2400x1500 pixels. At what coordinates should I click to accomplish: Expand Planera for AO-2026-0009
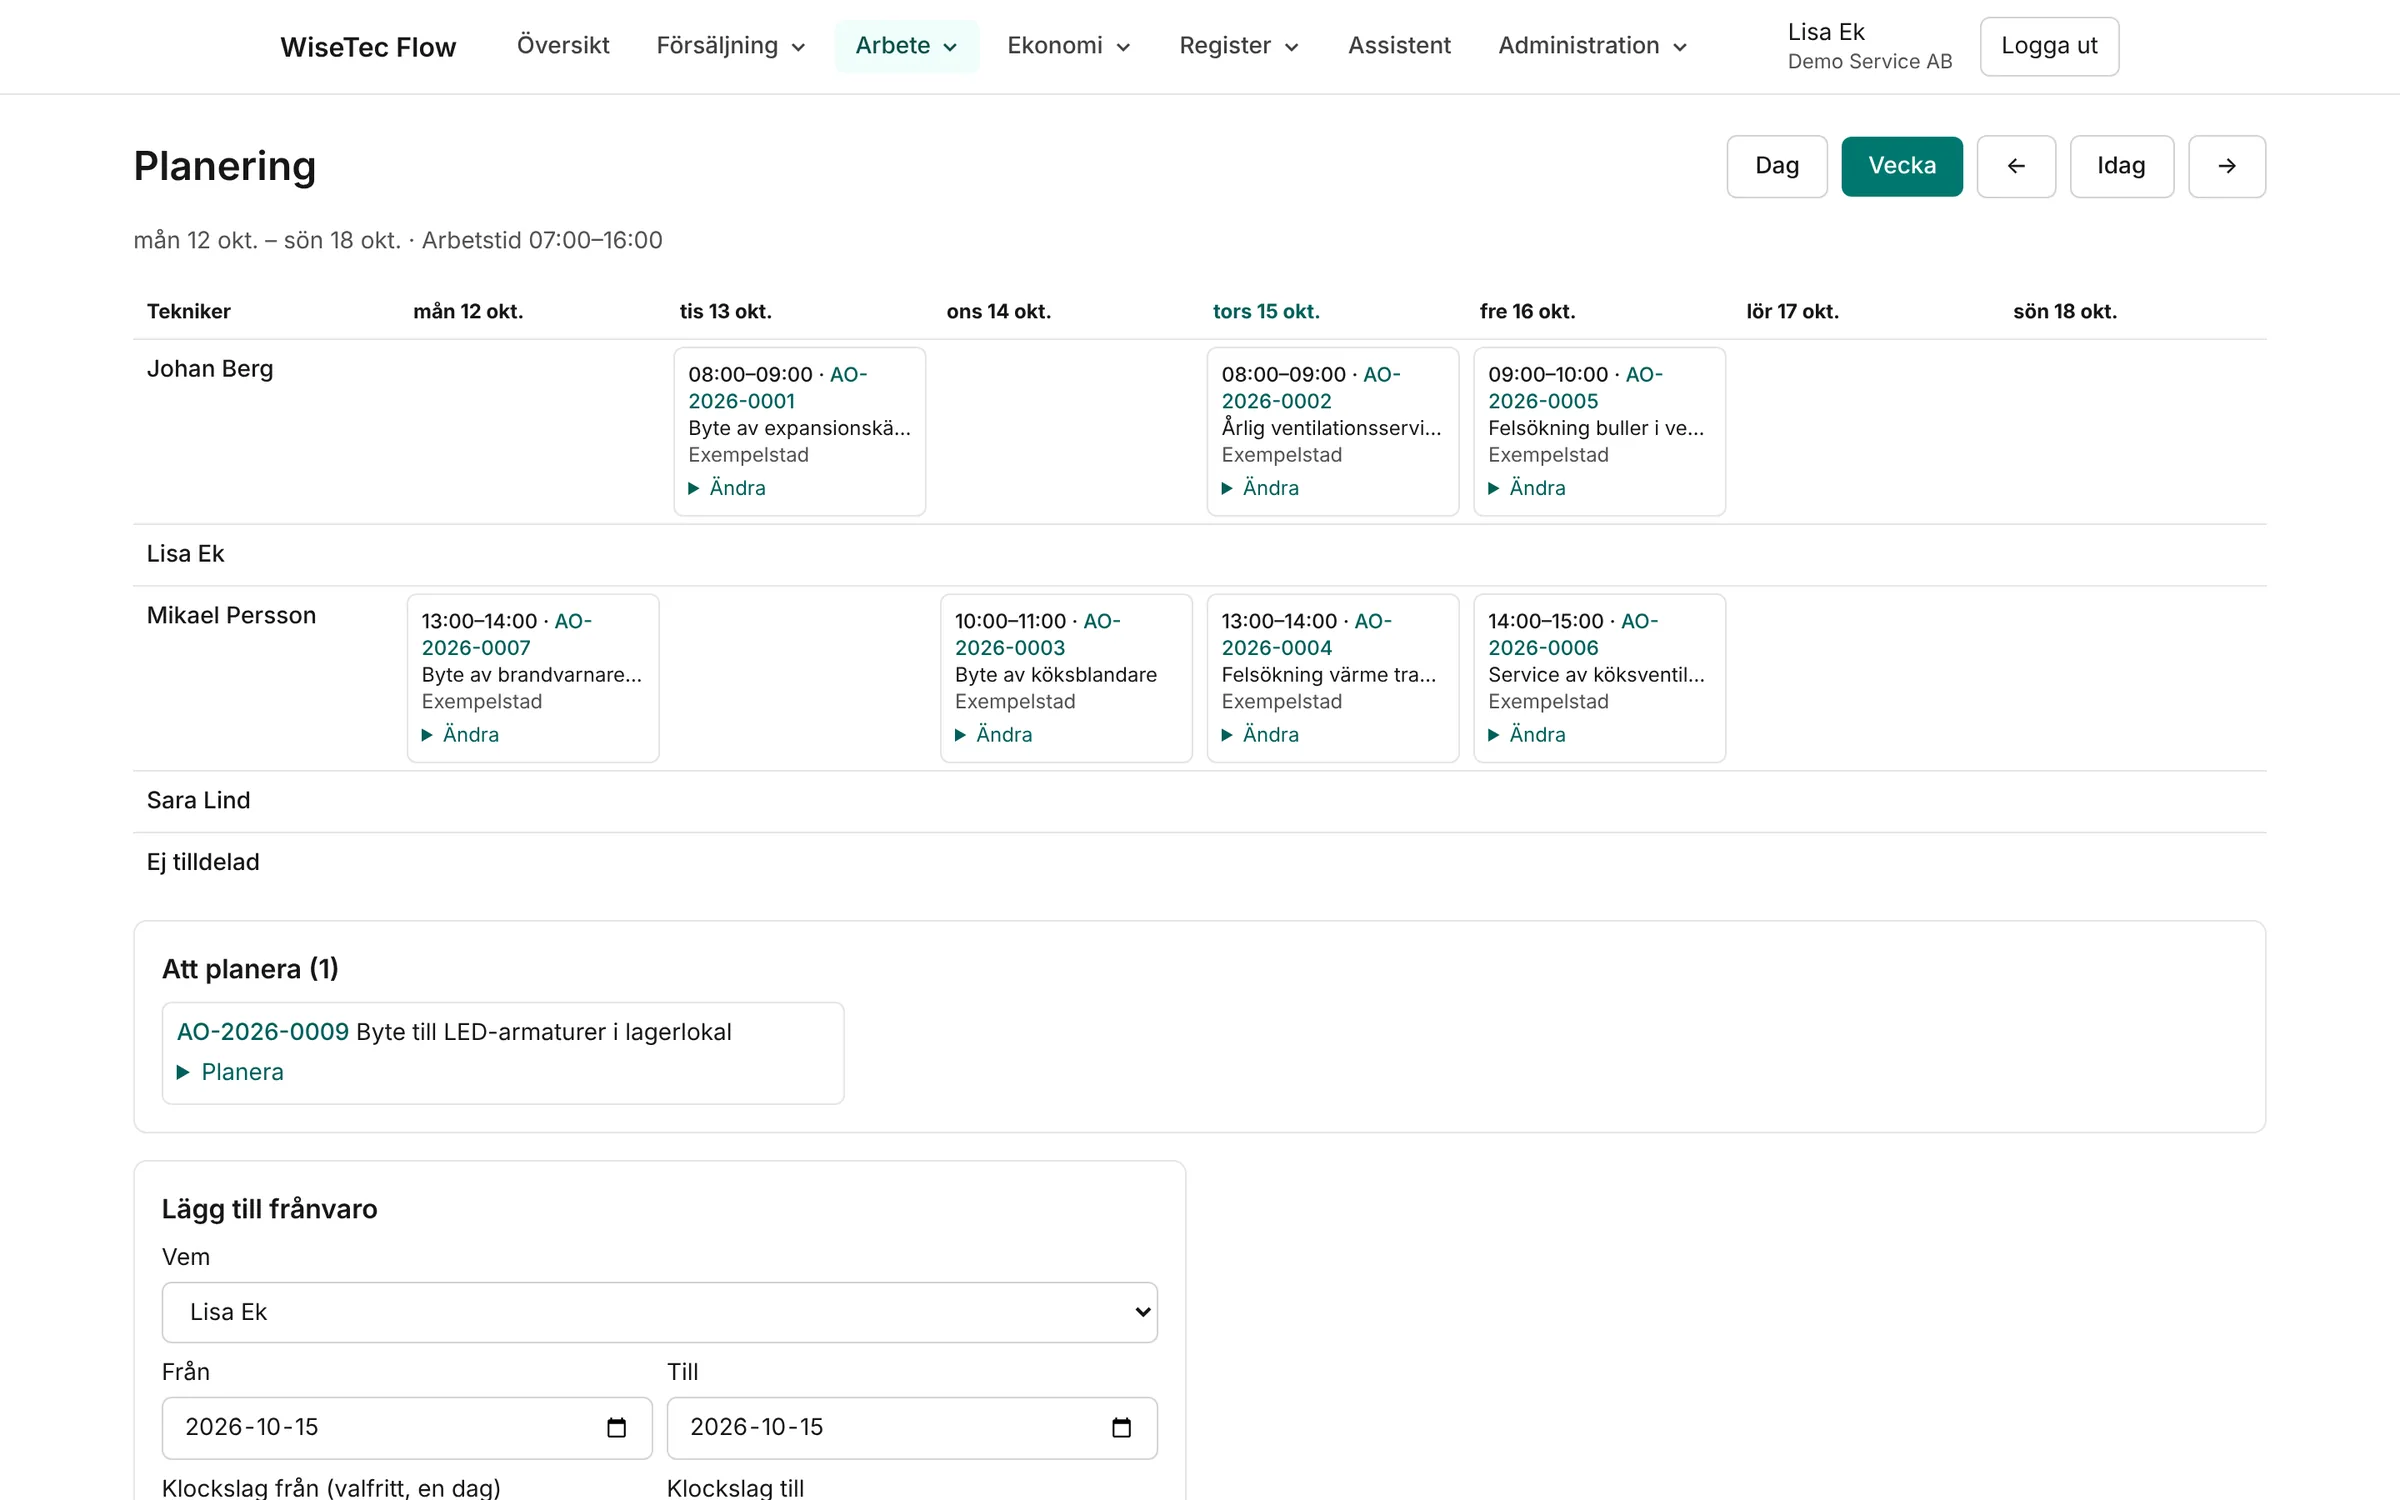[230, 1072]
